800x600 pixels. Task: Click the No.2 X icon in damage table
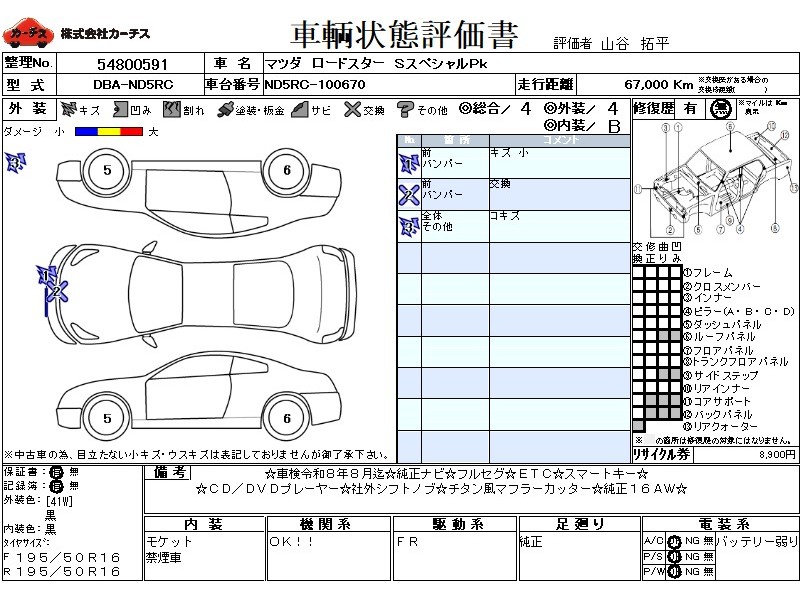tap(409, 195)
